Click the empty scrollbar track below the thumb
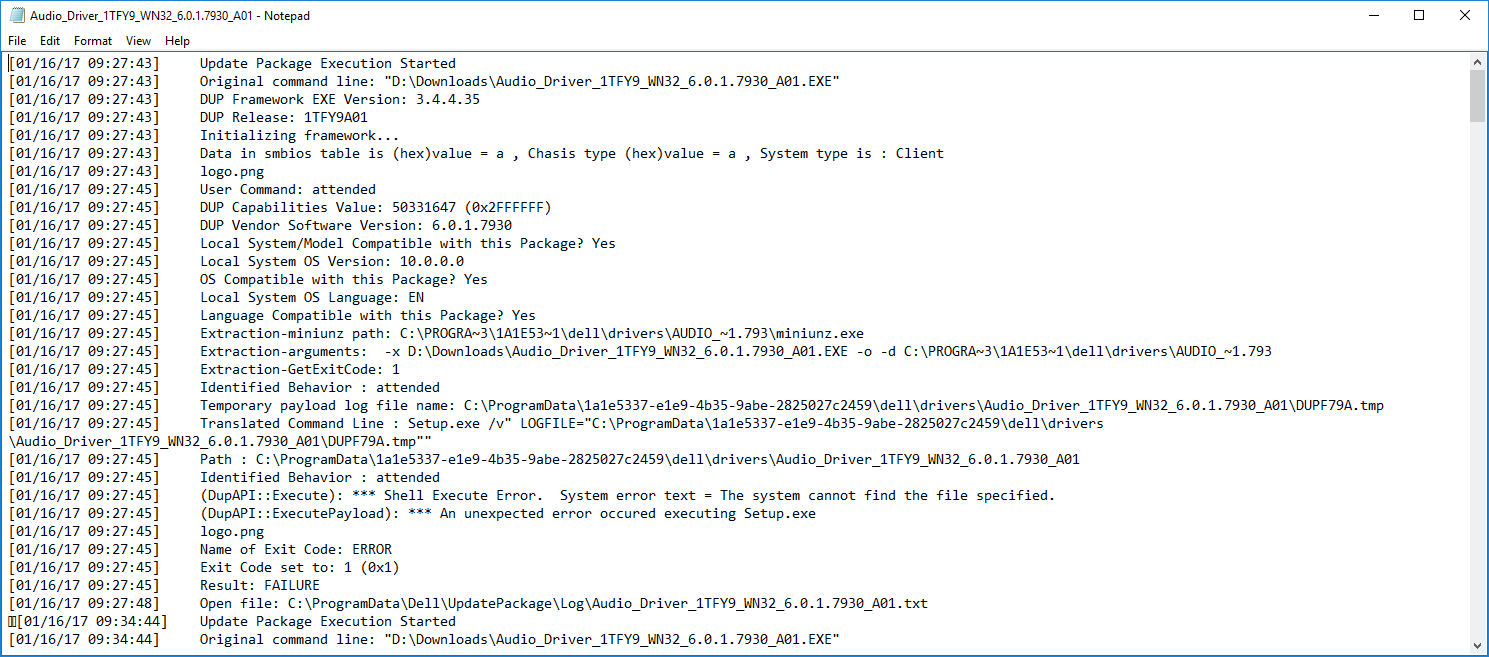1489x657 pixels. [x=1477, y=400]
